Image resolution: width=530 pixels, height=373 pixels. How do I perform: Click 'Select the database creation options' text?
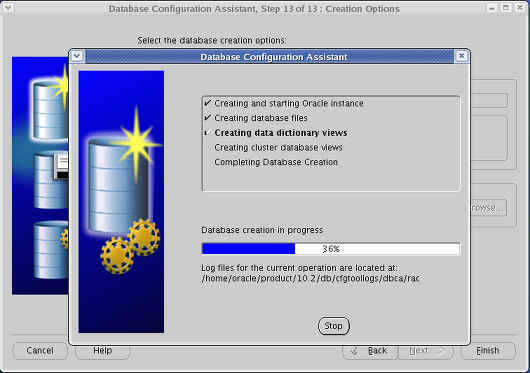click(x=212, y=41)
